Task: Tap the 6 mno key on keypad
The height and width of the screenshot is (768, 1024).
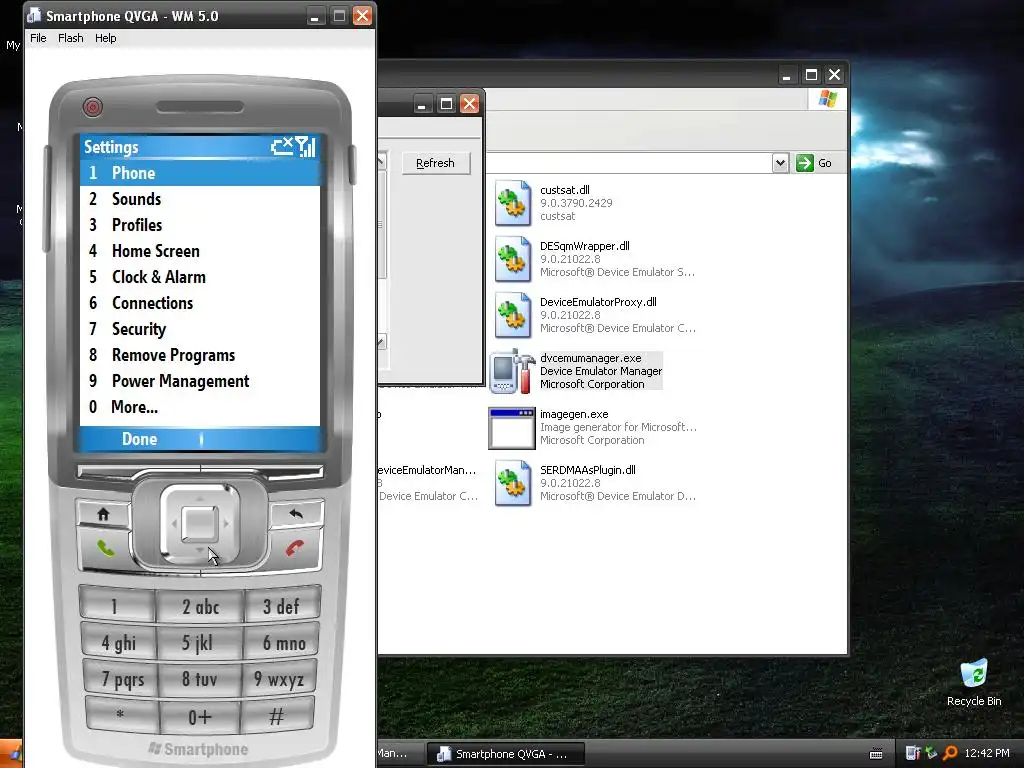Action: (x=281, y=642)
